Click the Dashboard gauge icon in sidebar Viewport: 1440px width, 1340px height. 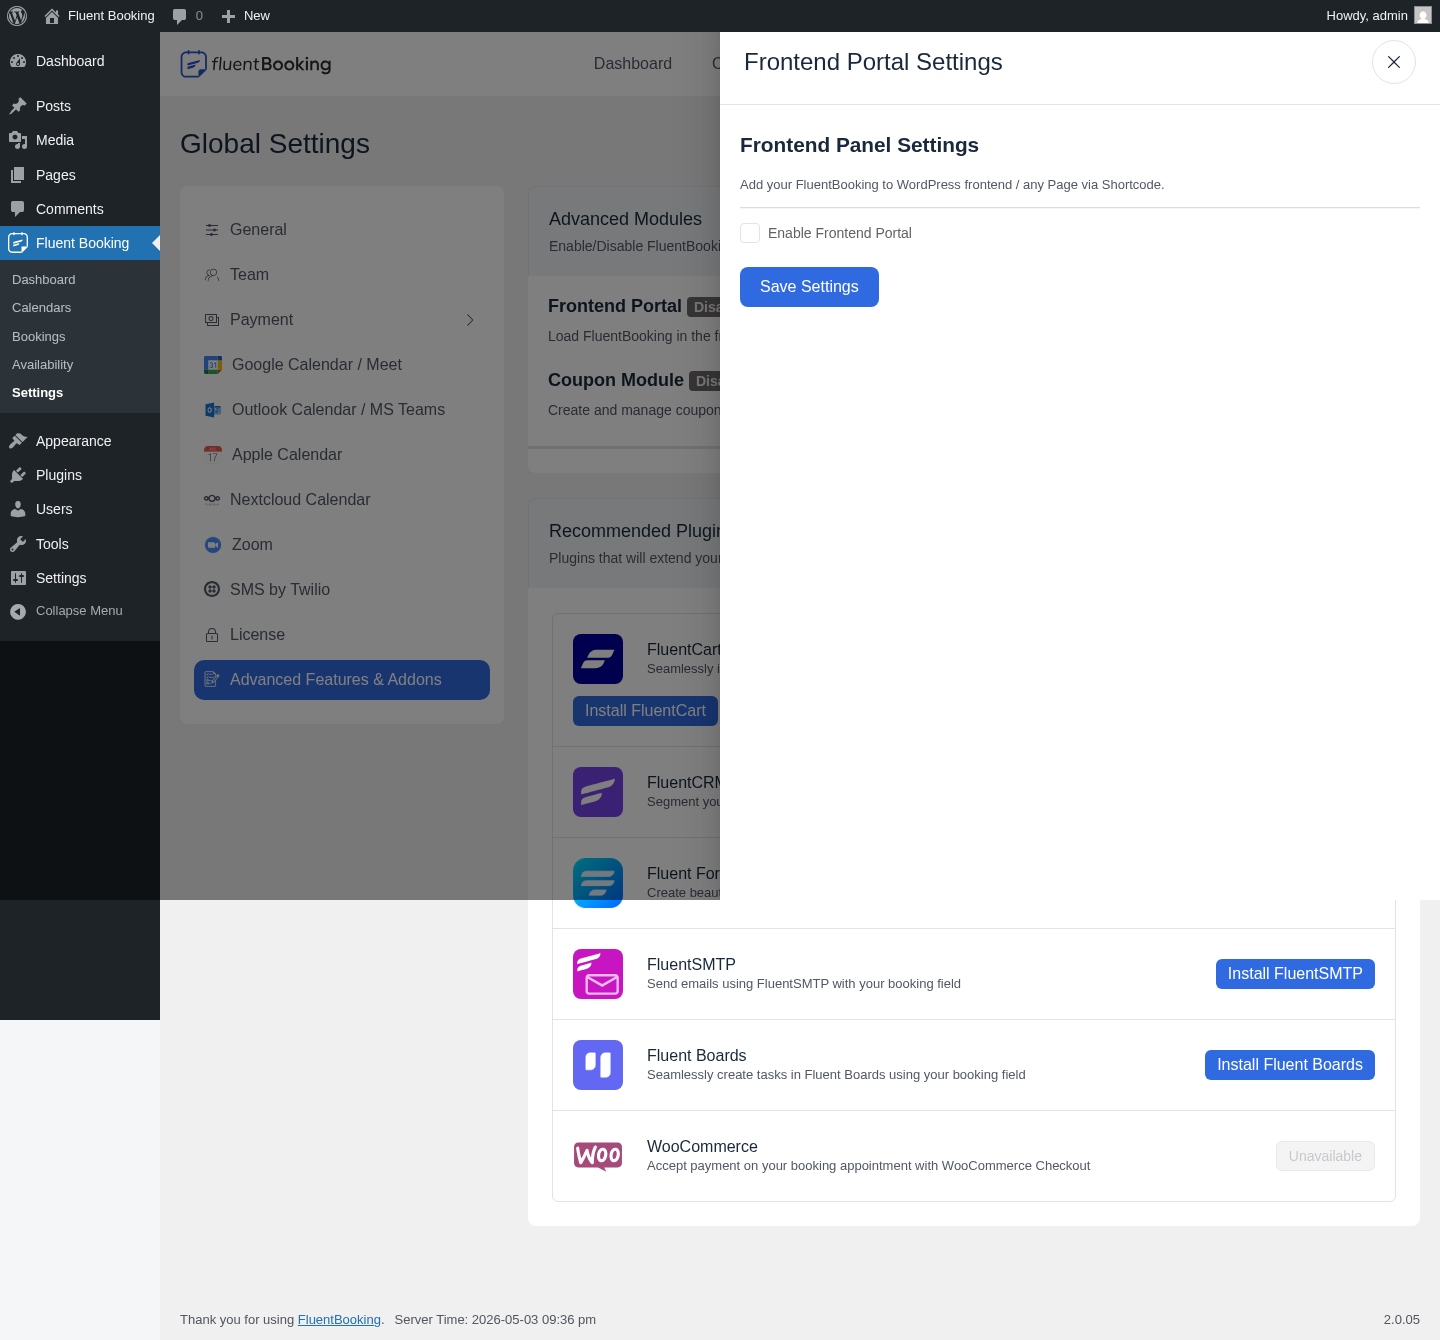(18, 61)
